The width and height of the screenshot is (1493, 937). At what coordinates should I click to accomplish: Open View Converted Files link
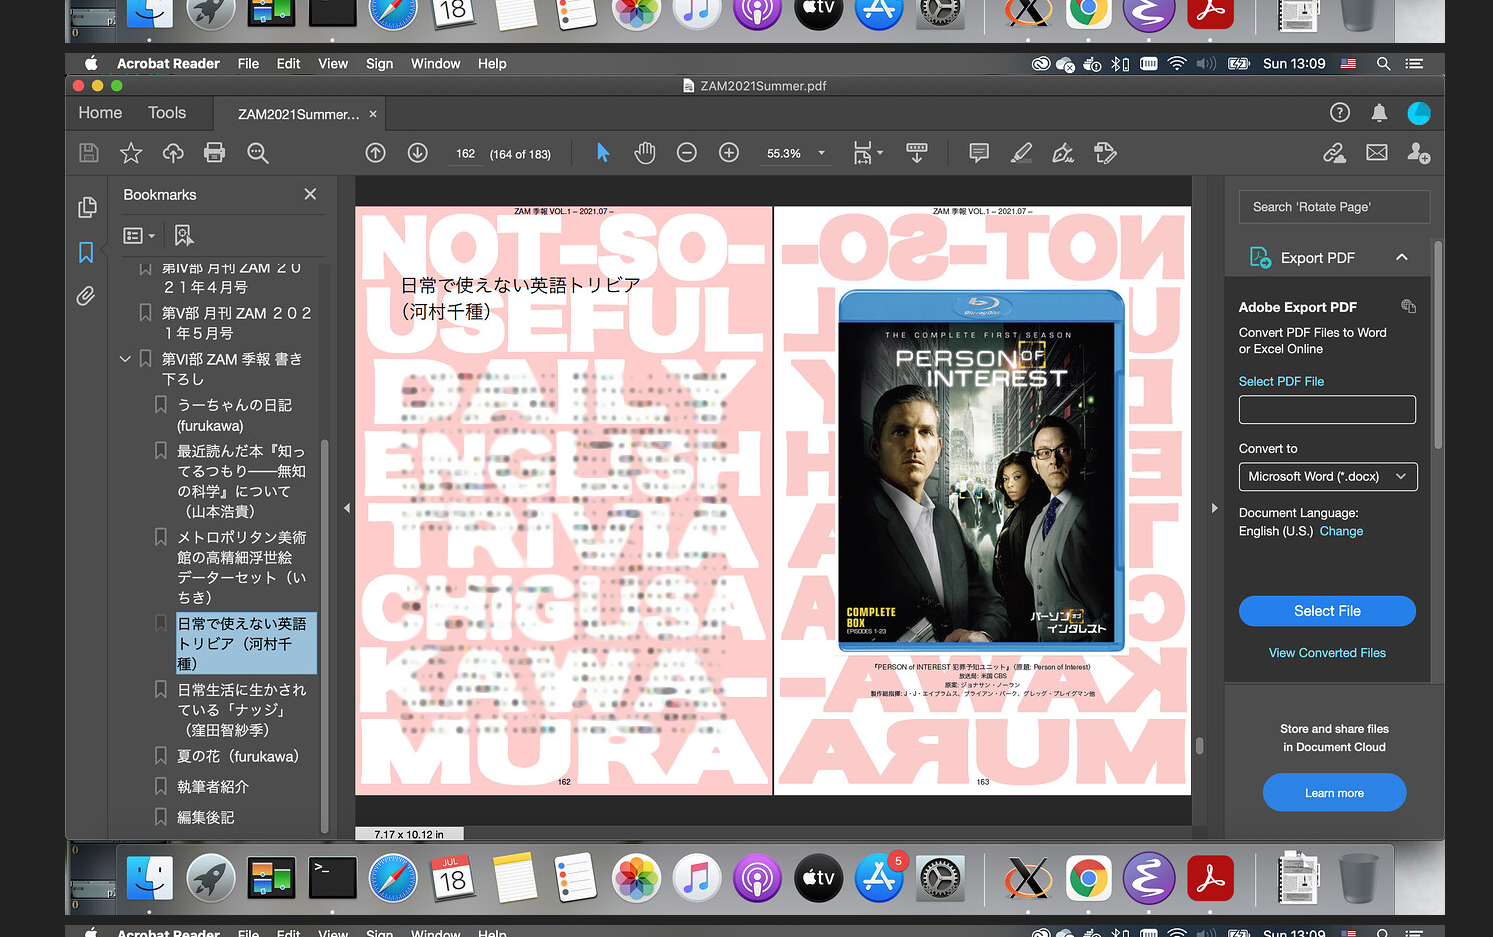tap(1327, 653)
